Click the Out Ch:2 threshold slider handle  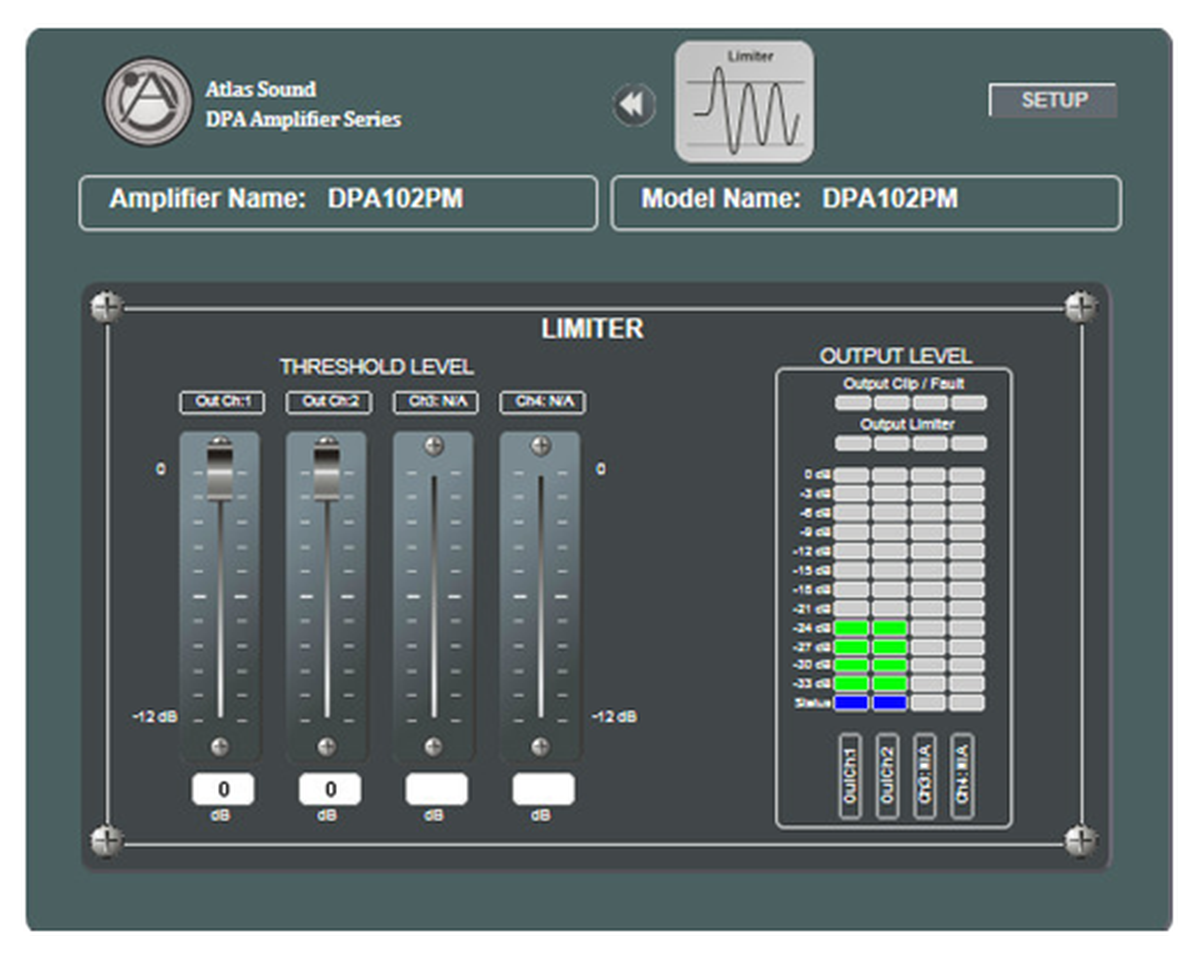tap(327, 472)
